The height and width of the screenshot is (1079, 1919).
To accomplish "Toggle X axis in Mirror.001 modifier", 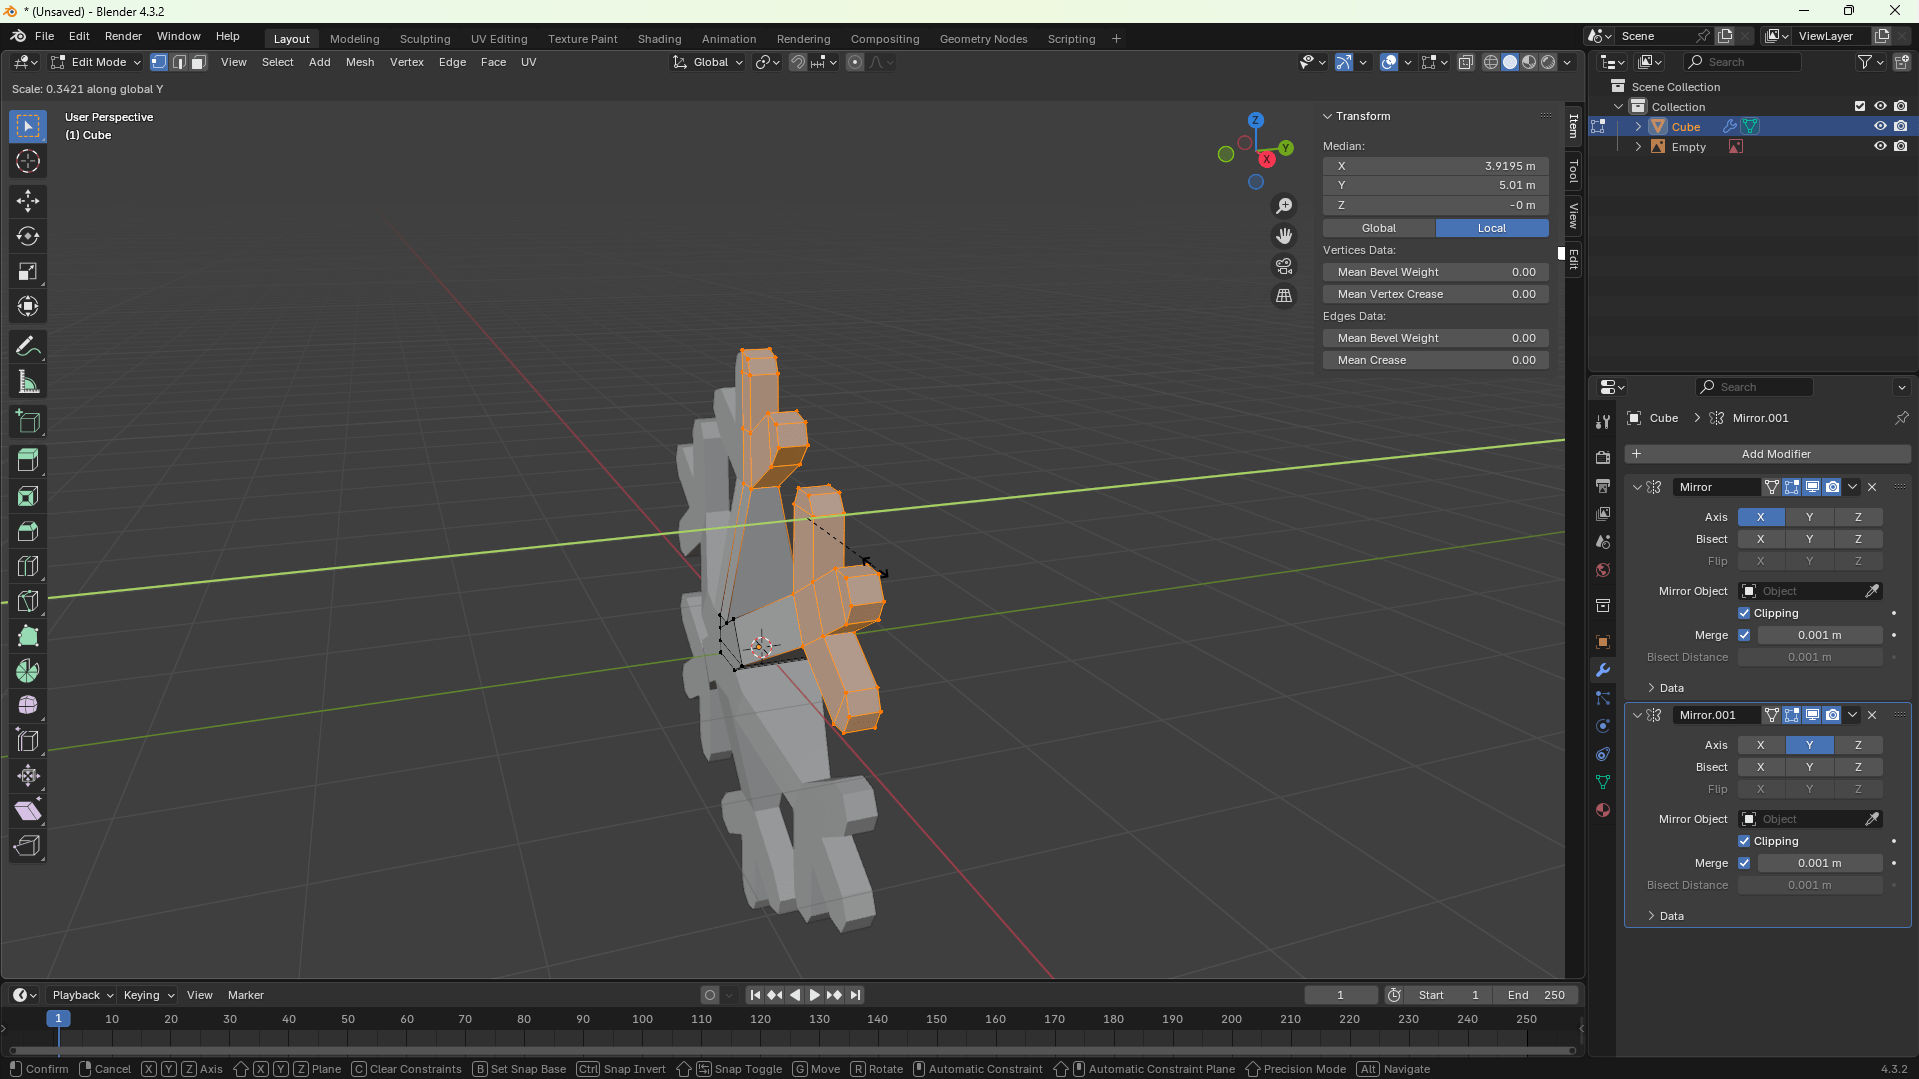I will pos(1760,745).
